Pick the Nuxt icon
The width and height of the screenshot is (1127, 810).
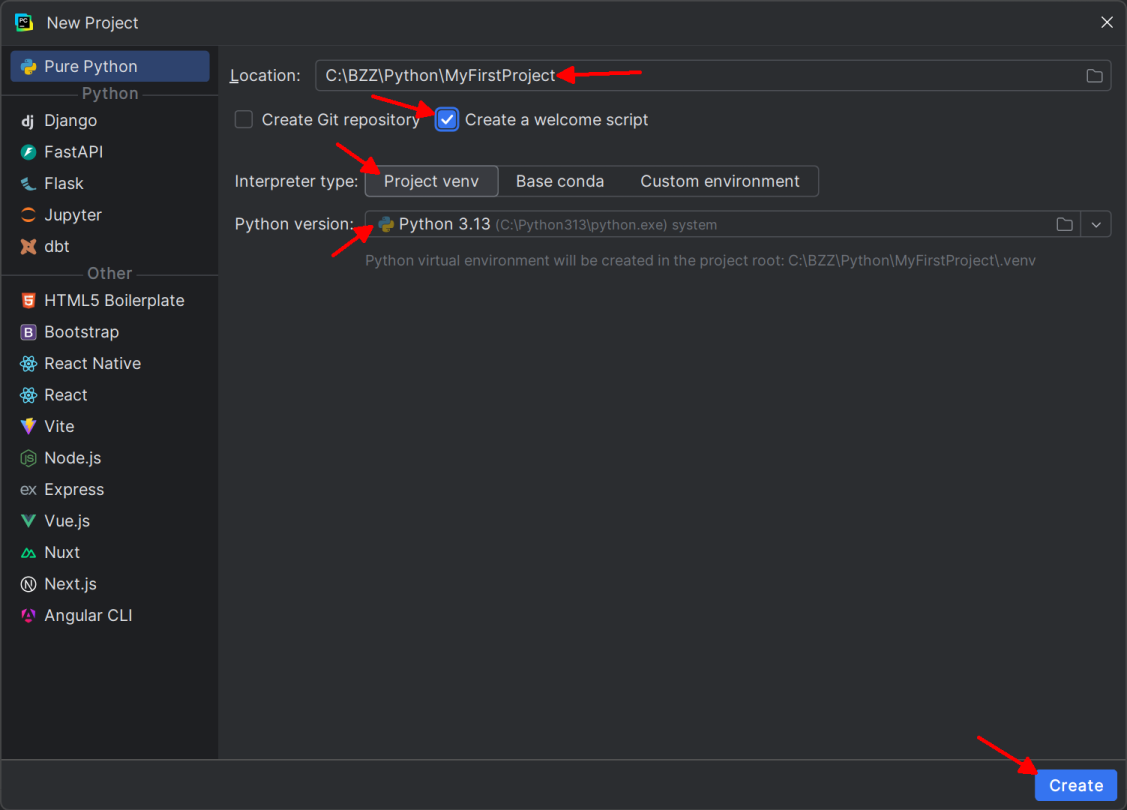[28, 553]
